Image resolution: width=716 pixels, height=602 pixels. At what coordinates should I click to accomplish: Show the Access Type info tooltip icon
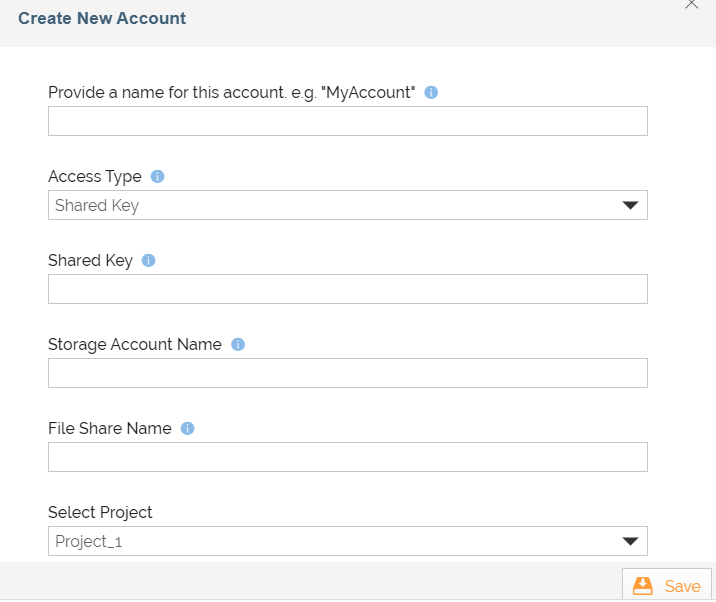click(157, 176)
